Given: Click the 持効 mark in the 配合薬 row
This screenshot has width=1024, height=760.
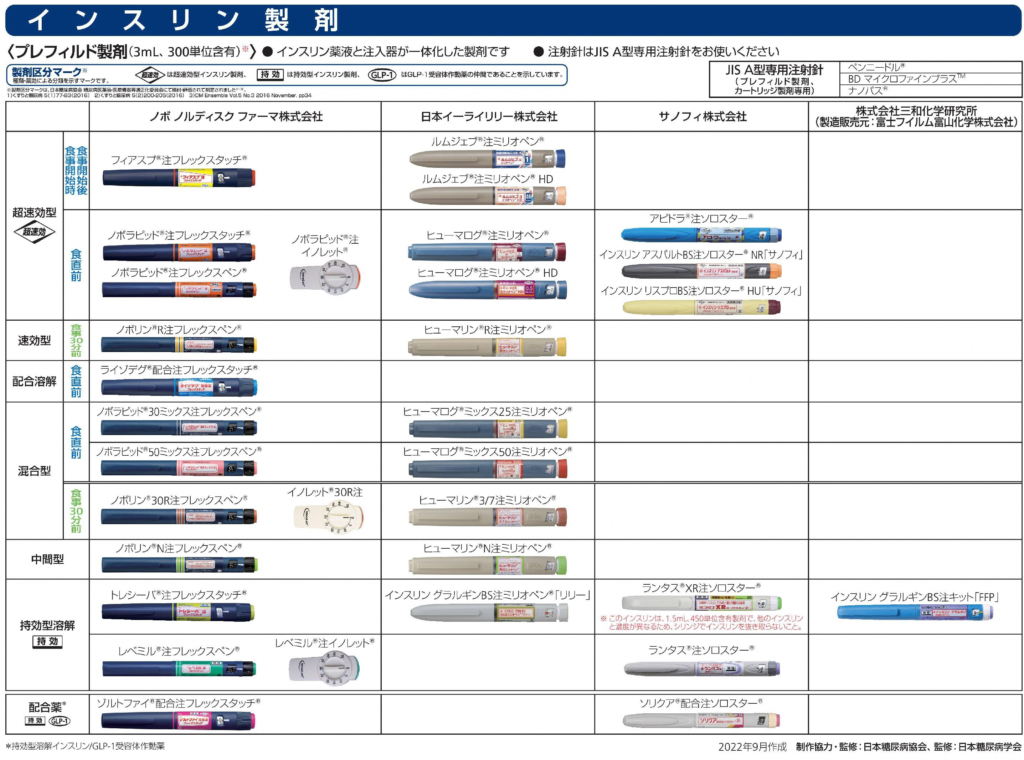Looking at the screenshot, I should pyautogui.click(x=35, y=721).
